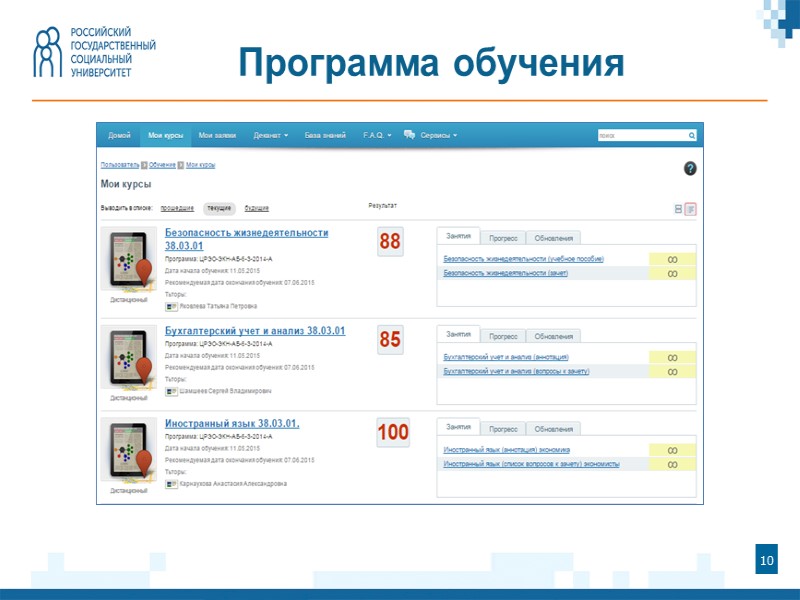Select the текущие courses filter

pos(219,208)
